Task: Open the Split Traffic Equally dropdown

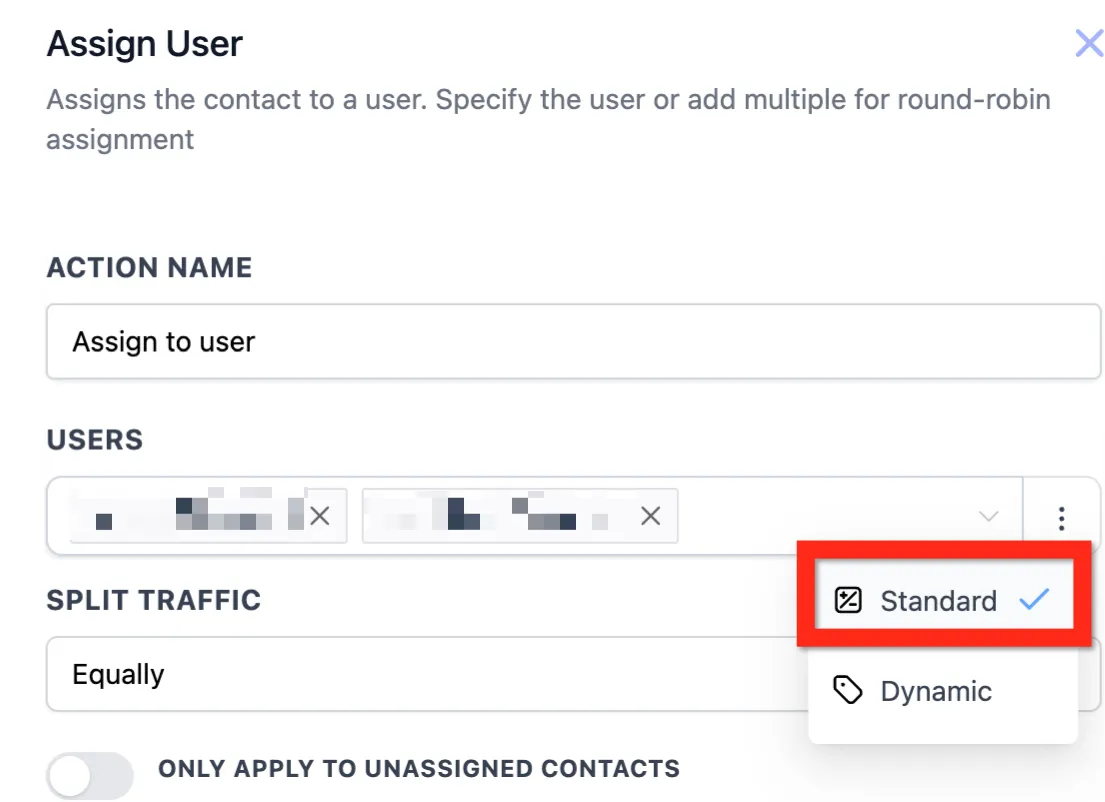Action: (x=423, y=674)
